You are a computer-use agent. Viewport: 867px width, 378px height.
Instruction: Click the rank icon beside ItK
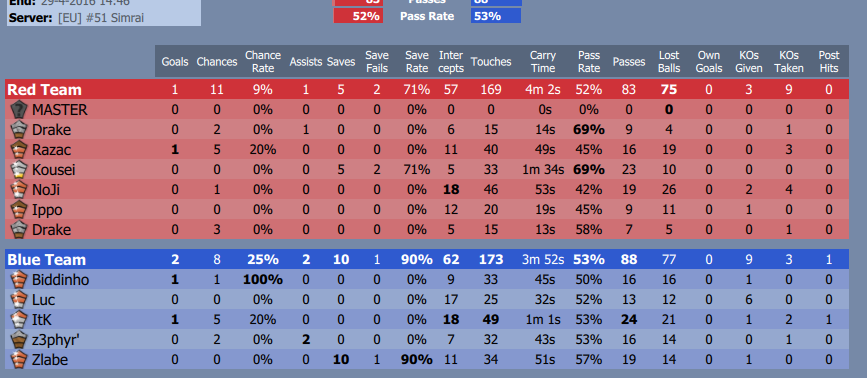click(x=19, y=319)
